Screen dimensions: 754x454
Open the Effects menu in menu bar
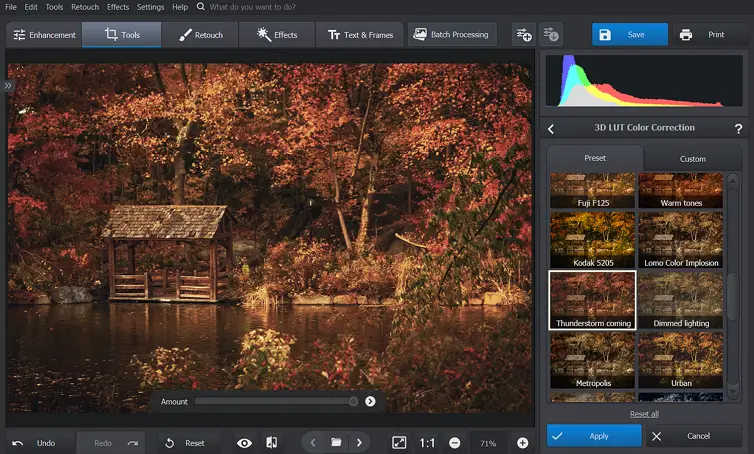(x=118, y=7)
